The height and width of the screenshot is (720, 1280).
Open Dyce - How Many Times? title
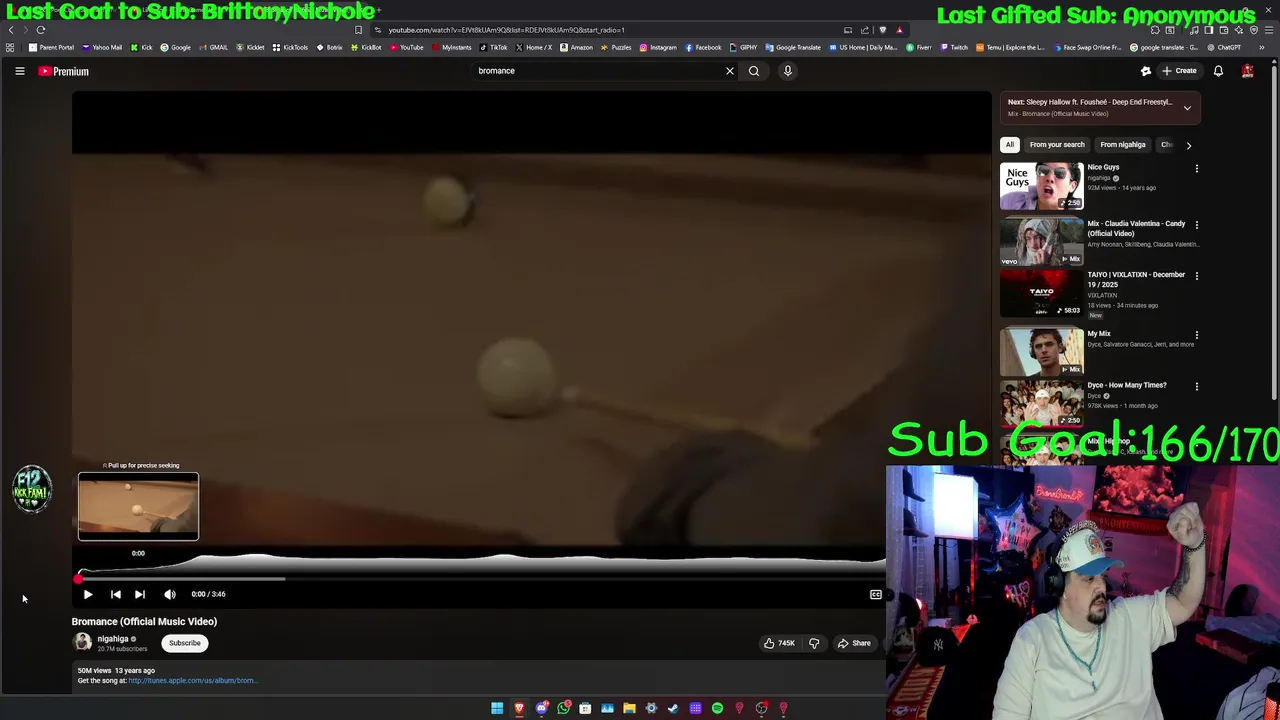pos(1127,385)
